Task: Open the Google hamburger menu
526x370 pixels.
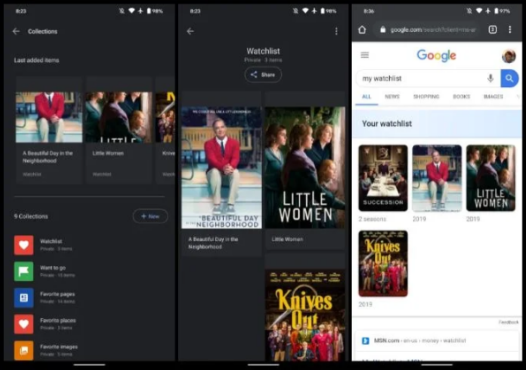Action: [365, 55]
